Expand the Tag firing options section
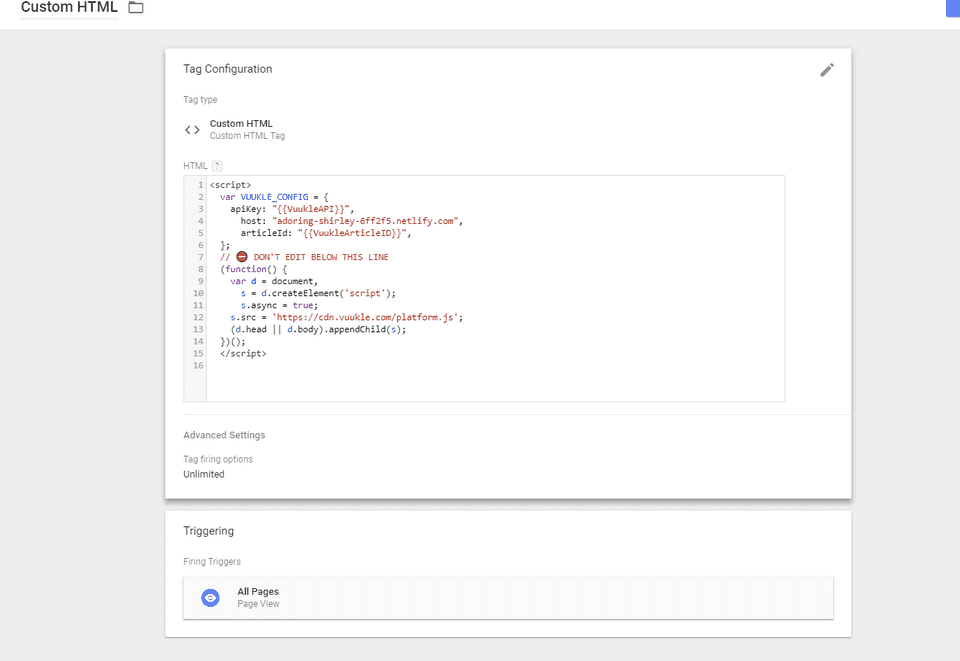The width and height of the screenshot is (960, 661). [217, 458]
